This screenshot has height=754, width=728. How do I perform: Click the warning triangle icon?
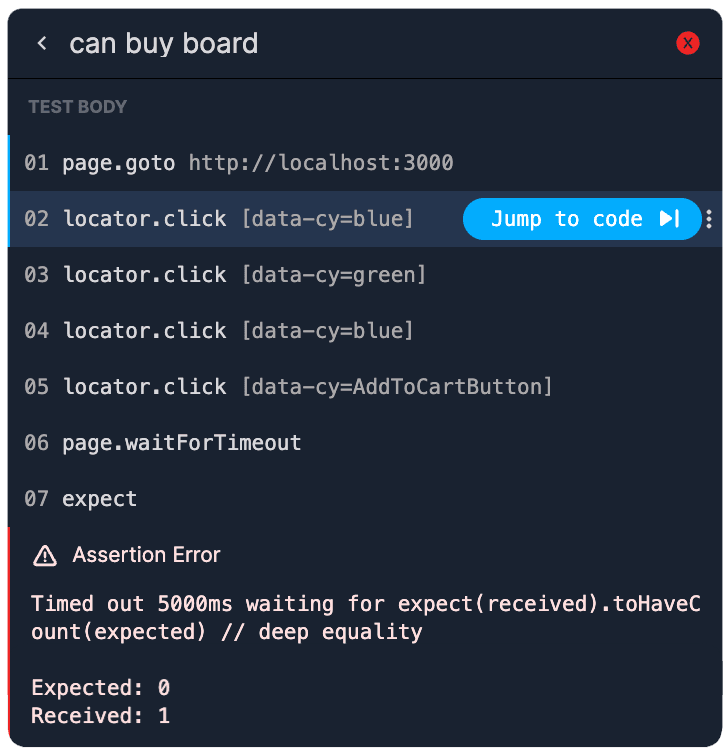pos(45,555)
